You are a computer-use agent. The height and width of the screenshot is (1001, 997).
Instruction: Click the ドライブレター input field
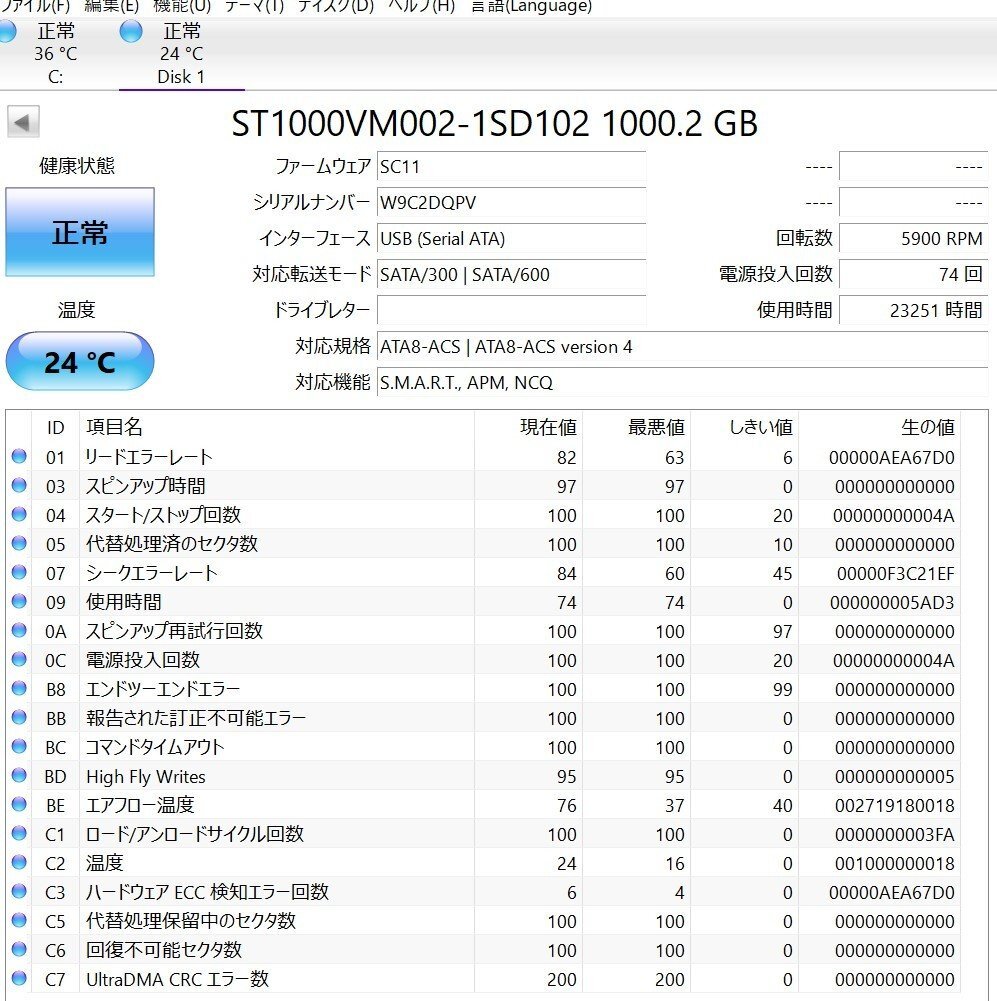click(510, 311)
